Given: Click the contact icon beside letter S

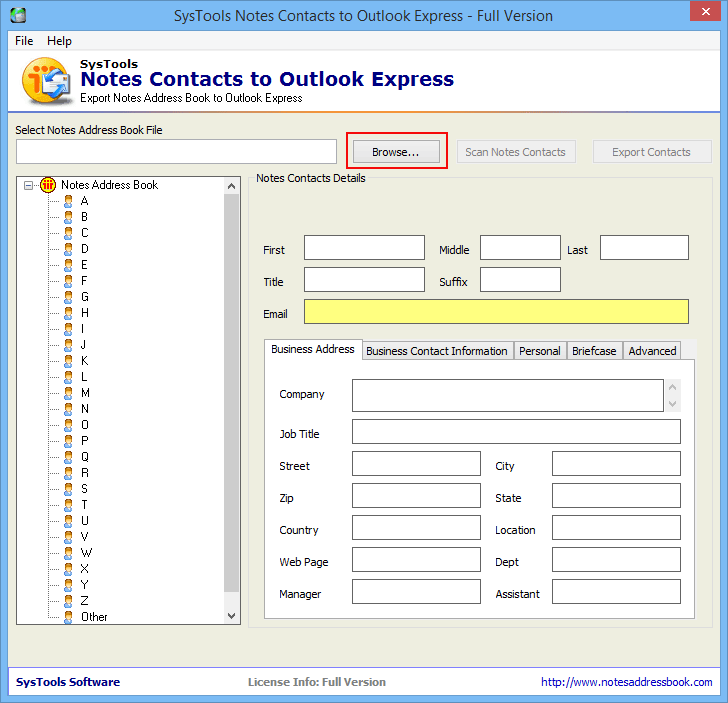Looking at the screenshot, I should click(68, 489).
